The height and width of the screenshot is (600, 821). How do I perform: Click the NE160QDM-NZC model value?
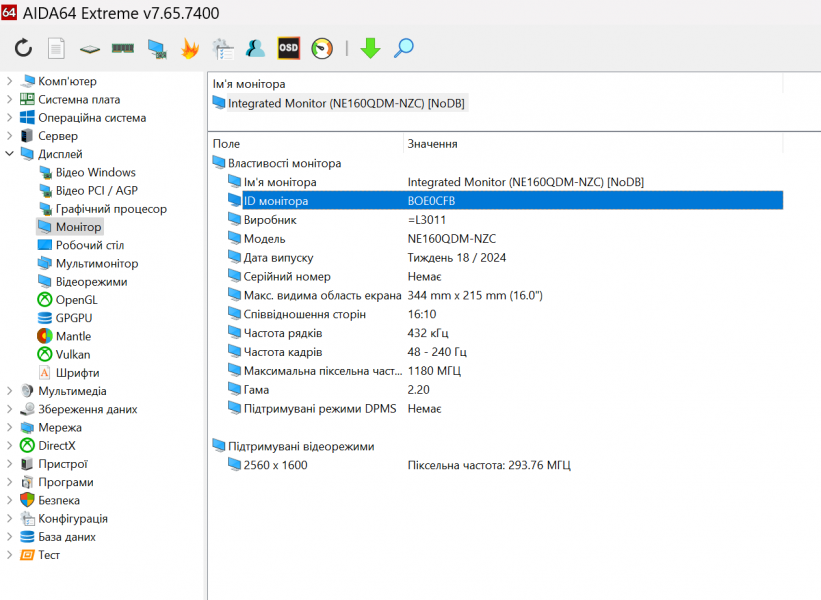[451, 239]
